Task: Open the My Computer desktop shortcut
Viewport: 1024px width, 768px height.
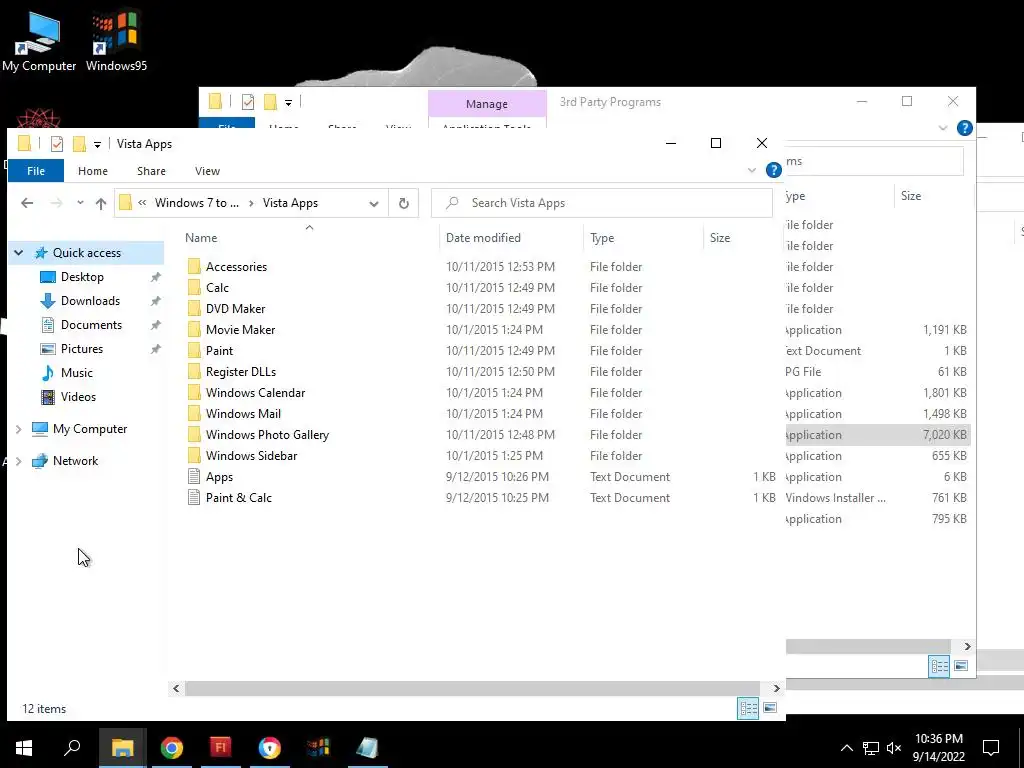Action: coord(39,42)
